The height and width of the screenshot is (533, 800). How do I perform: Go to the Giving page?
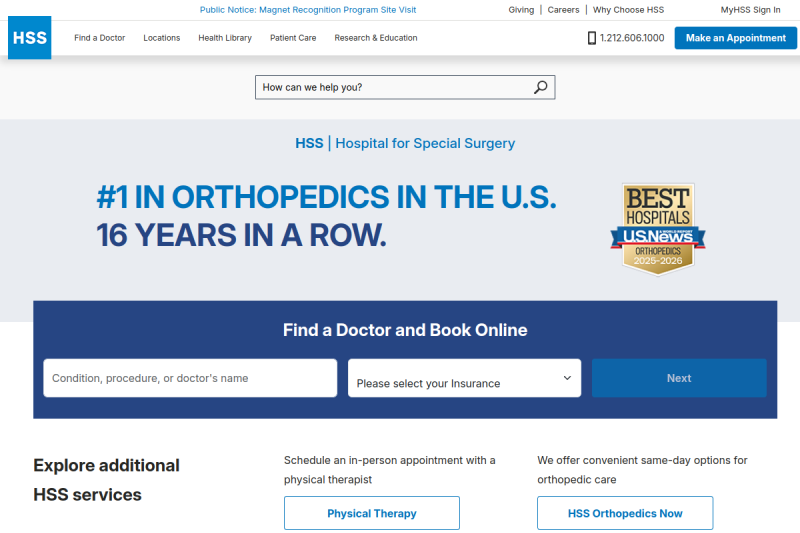pos(521,10)
